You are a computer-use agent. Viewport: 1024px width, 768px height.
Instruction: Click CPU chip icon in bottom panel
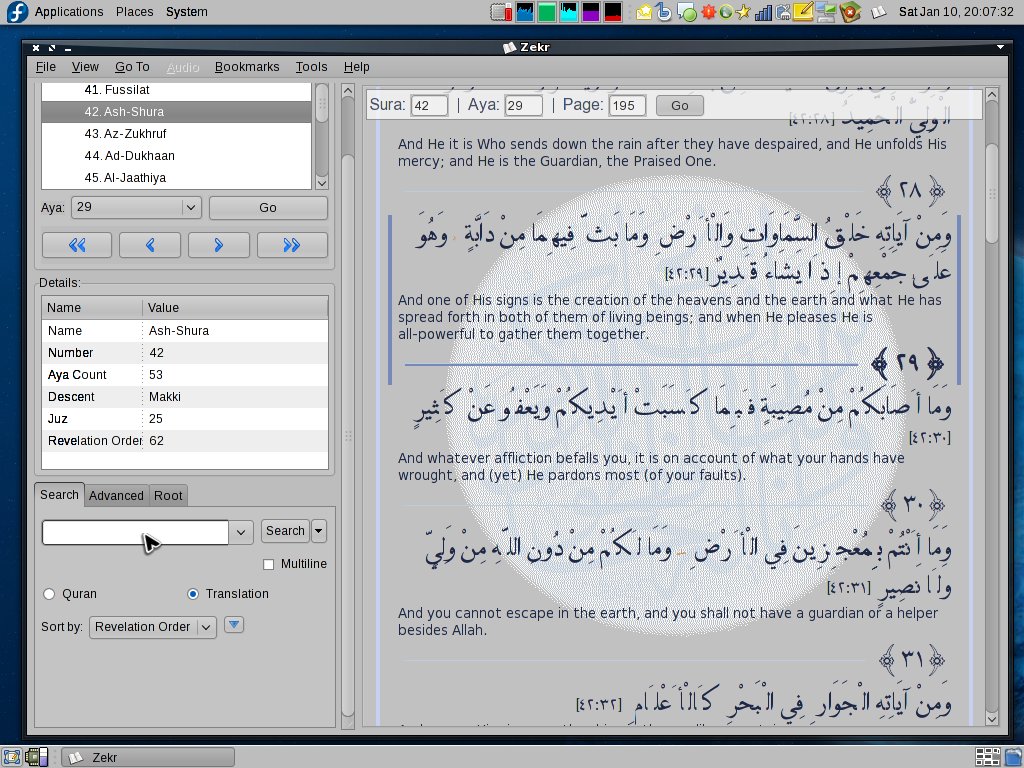[37, 757]
